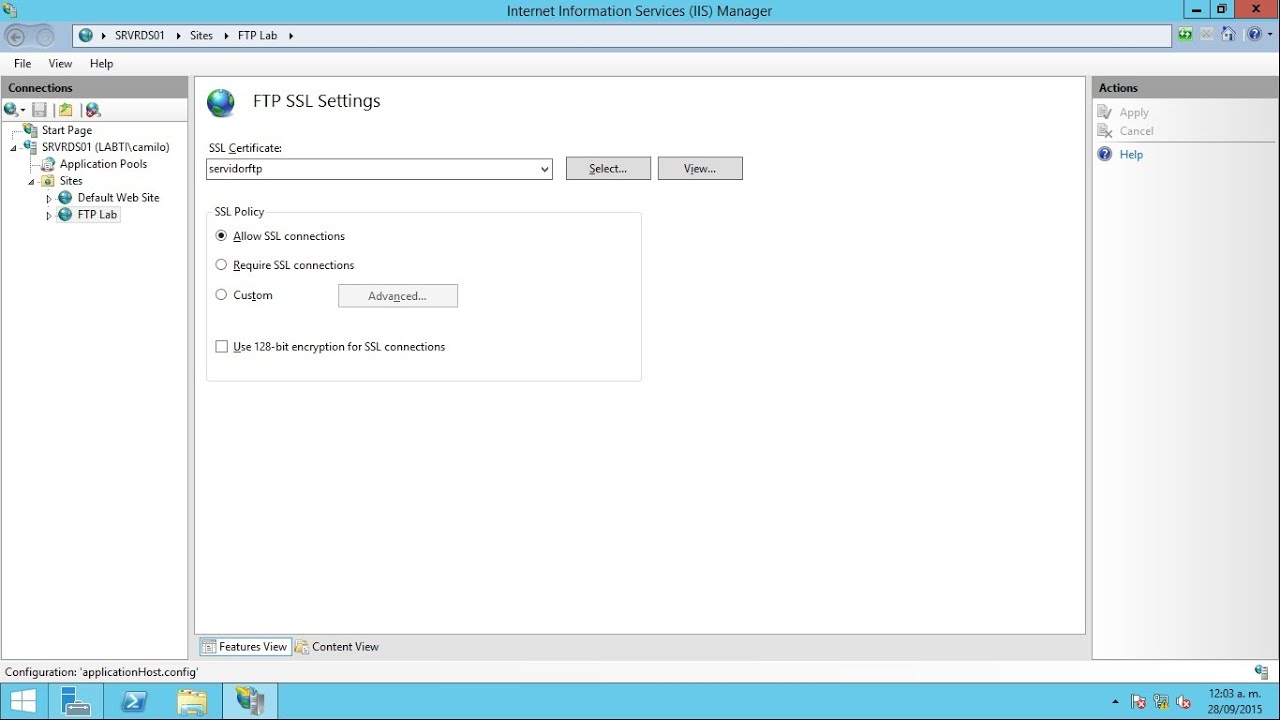Show hidden tray icons arrow

click(1115, 702)
